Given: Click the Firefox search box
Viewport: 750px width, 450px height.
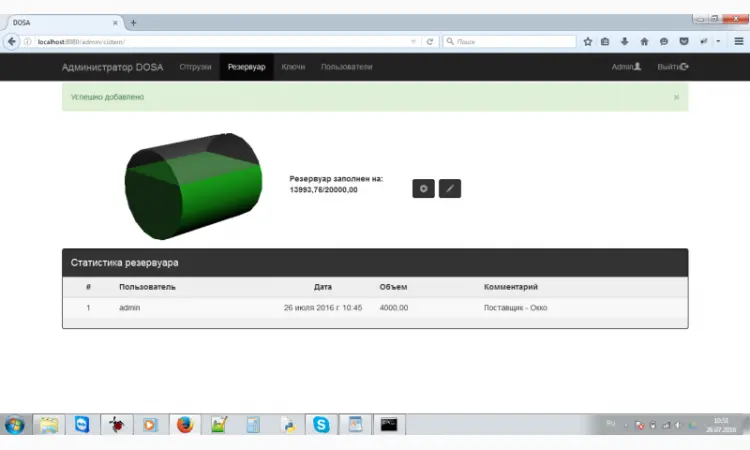Looking at the screenshot, I should 509,42.
